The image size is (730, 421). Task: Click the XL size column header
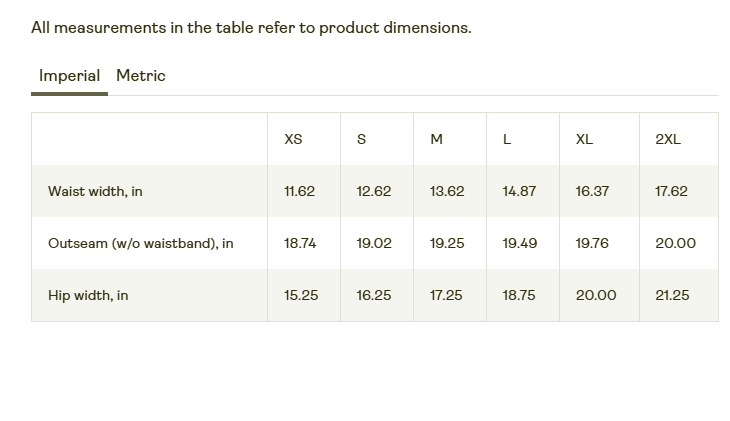(584, 139)
